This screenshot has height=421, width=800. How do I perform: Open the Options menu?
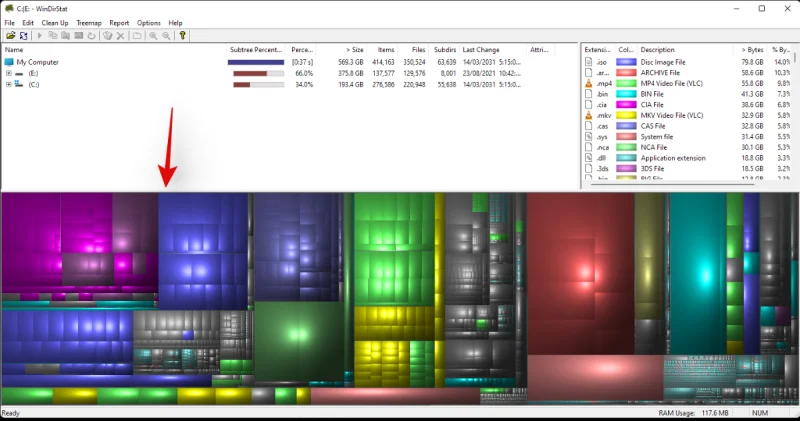tap(148, 22)
